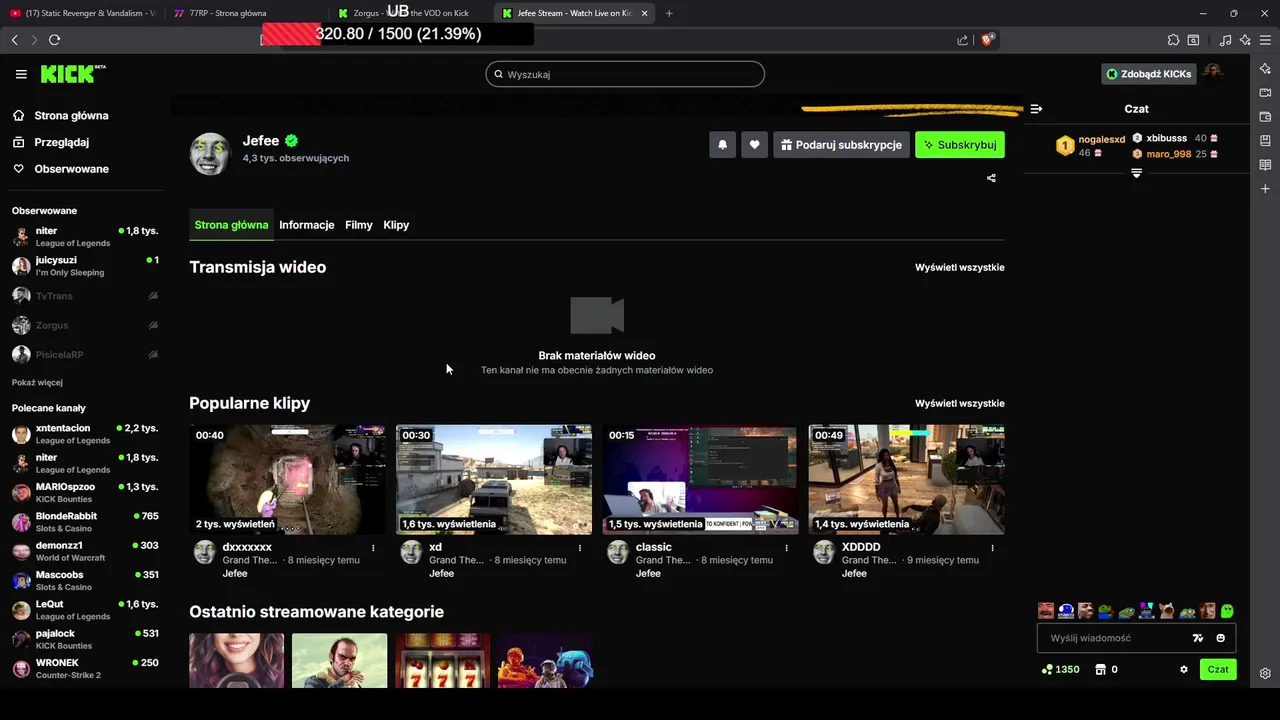1280x720 pixels.
Task: Switch to the Klipy tab
Action: (x=396, y=225)
